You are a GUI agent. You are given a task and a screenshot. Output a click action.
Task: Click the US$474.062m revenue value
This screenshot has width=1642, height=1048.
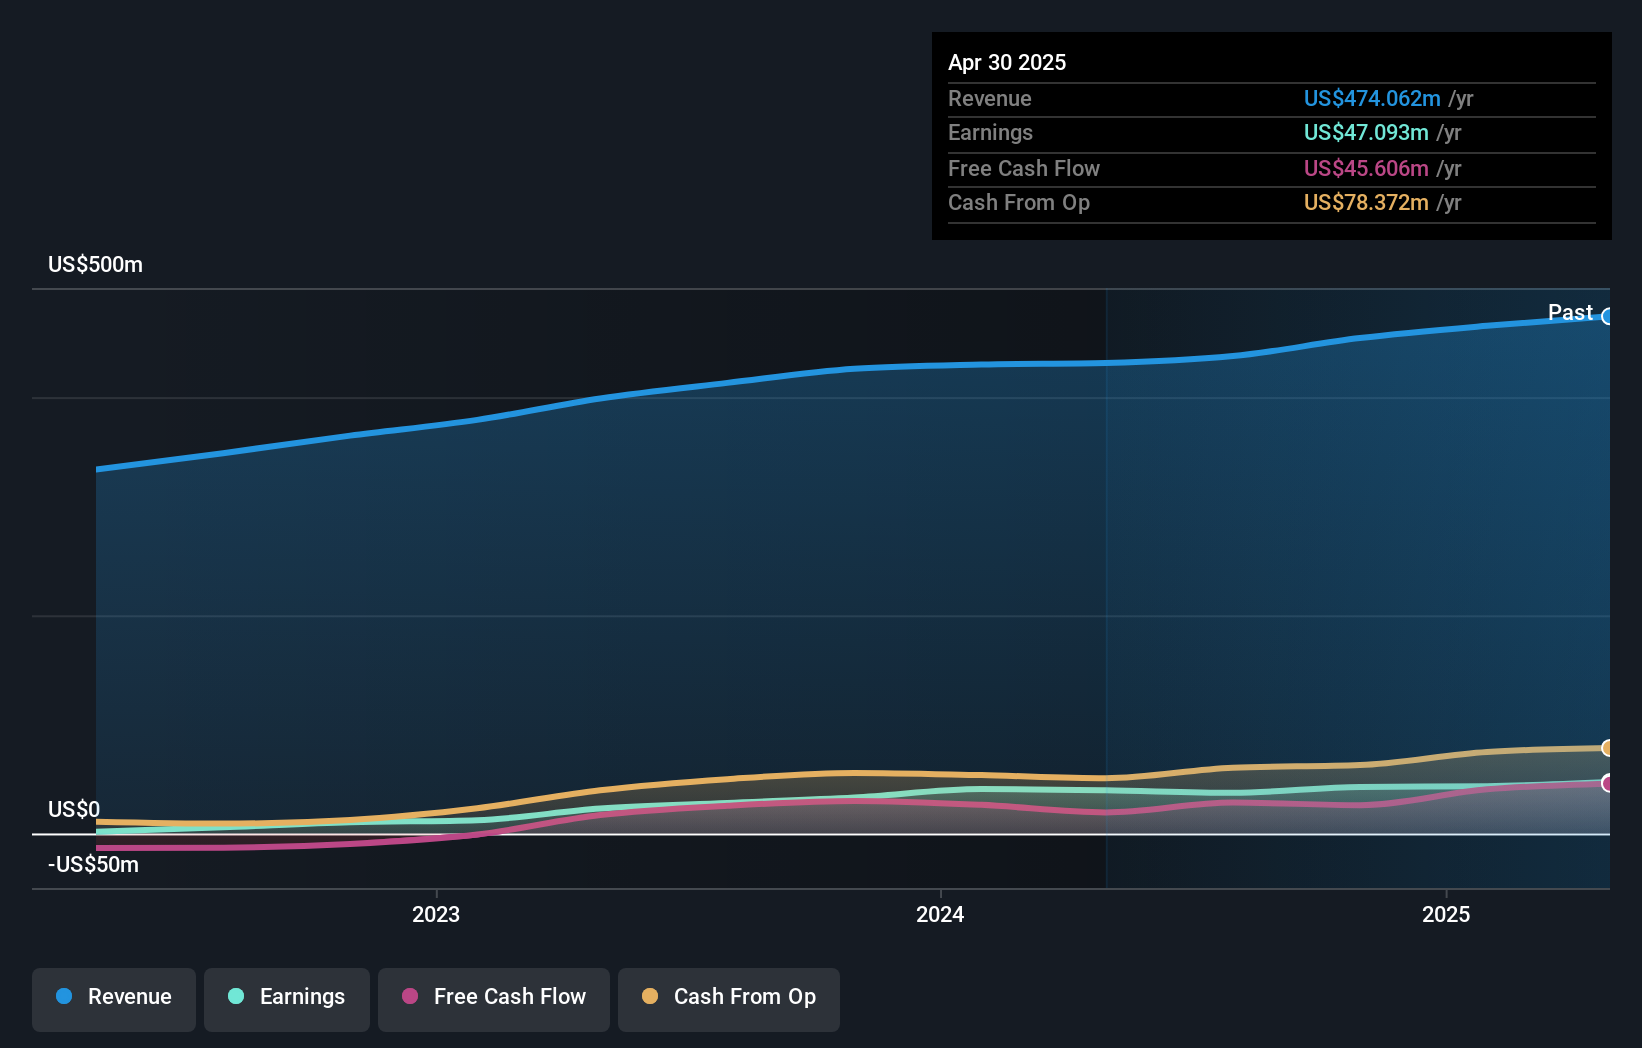click(x=1372, y=98)
